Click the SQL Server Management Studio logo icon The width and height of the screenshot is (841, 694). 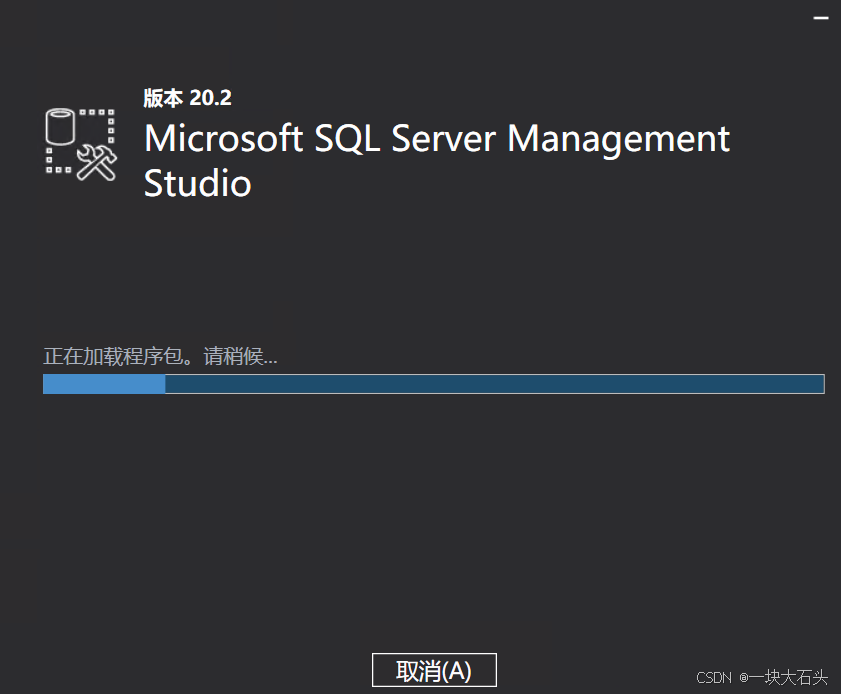[x=81, y=145]
